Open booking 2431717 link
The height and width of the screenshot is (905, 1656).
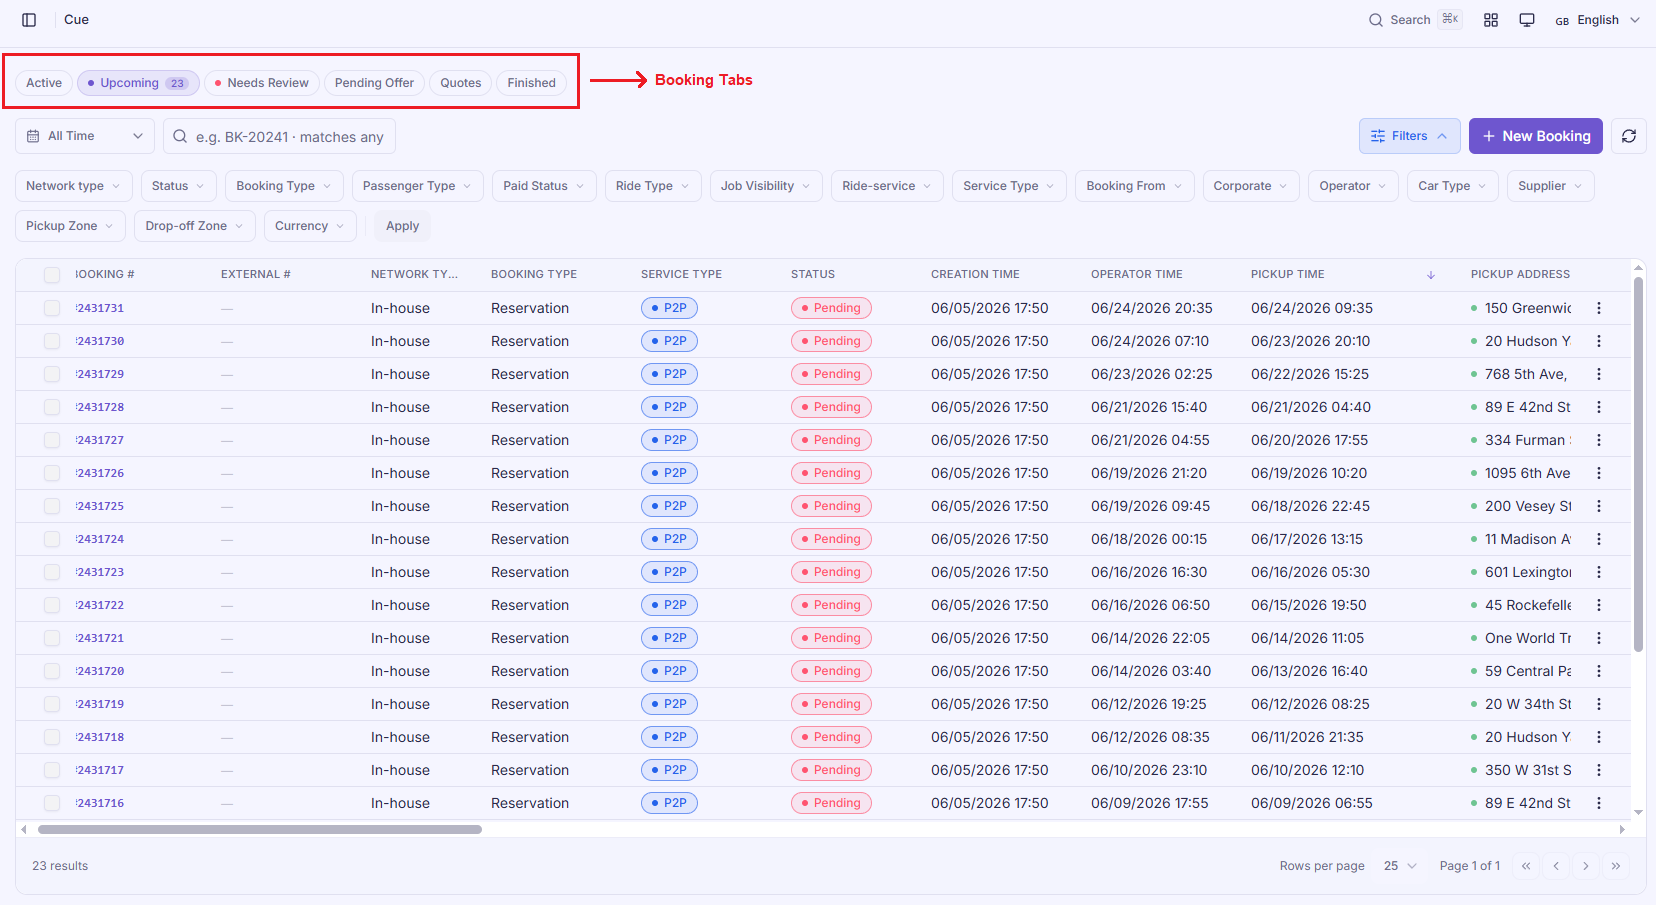coord(100,770)
